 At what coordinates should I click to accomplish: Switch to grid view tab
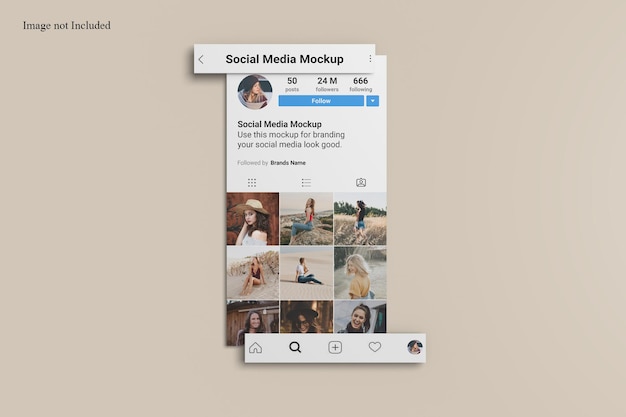point(252,183)
